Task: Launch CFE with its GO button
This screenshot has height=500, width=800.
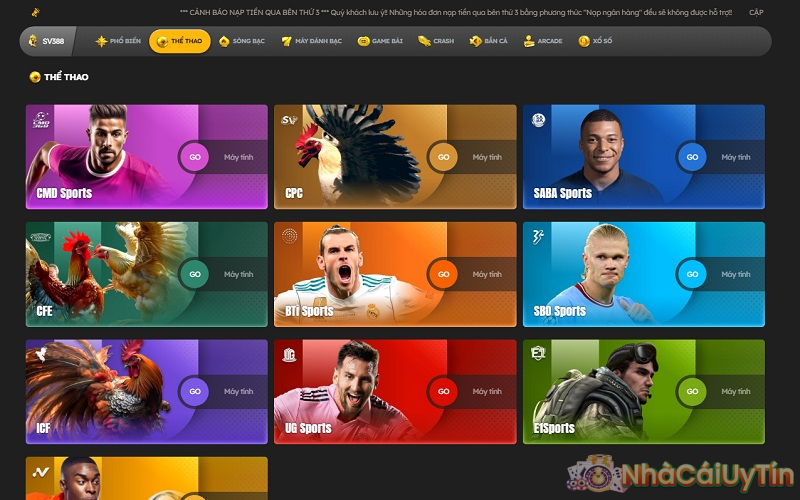Action: [195, 274]
